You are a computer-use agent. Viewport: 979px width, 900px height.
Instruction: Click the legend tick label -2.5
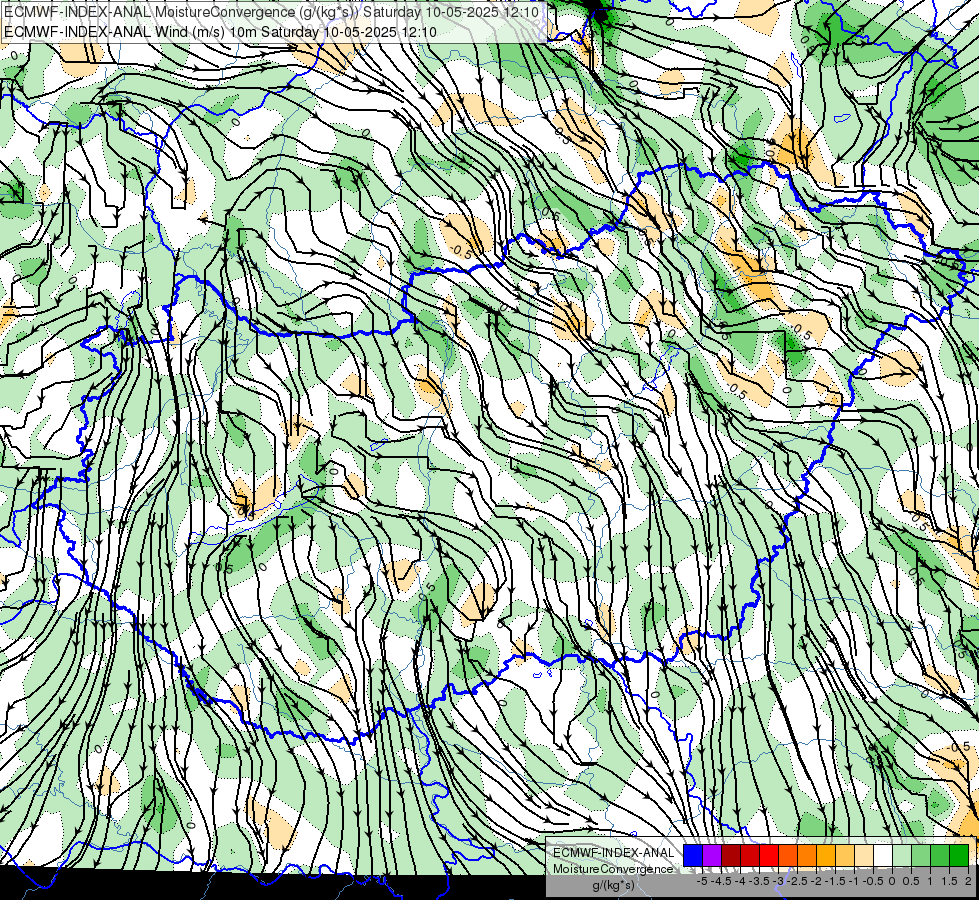tap(797, 881)
